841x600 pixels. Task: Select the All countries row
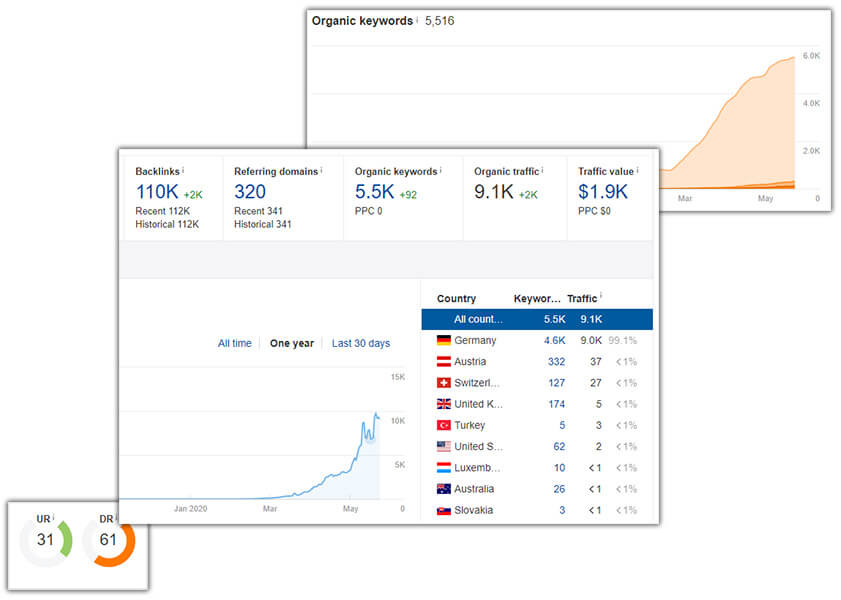point(537,319)
